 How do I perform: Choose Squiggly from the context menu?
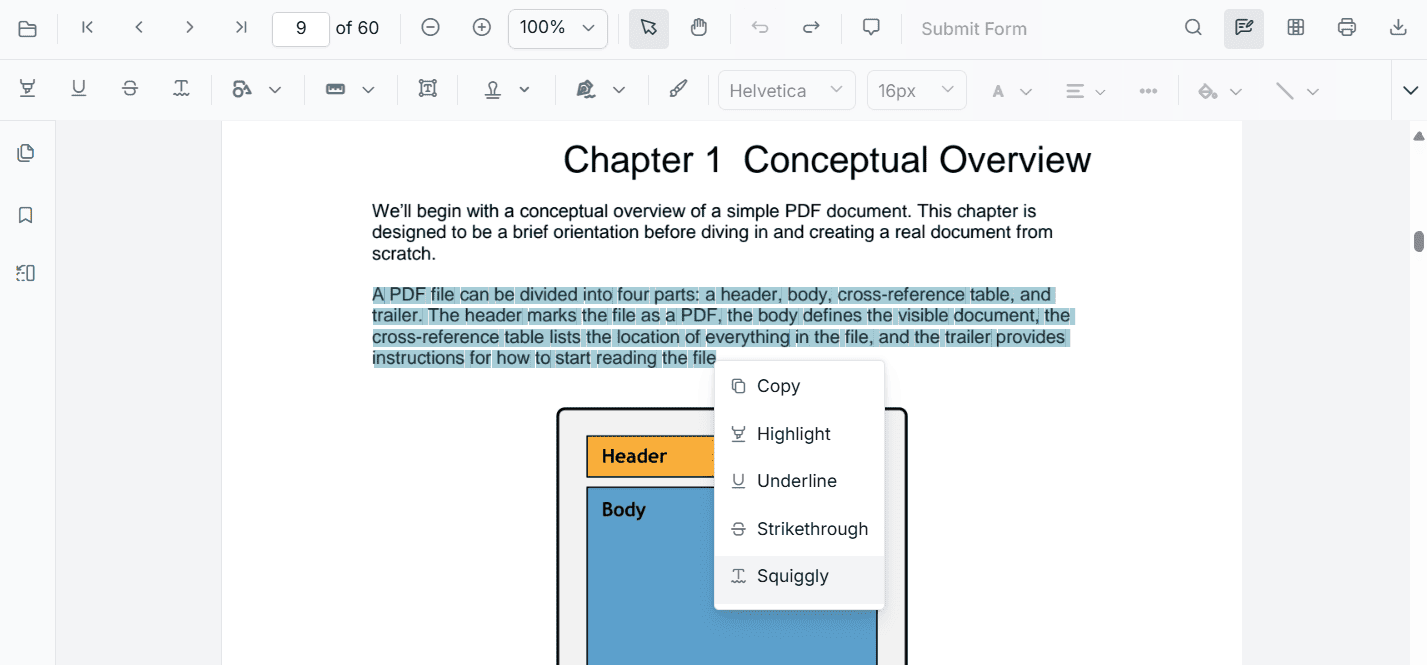point(792,576)
